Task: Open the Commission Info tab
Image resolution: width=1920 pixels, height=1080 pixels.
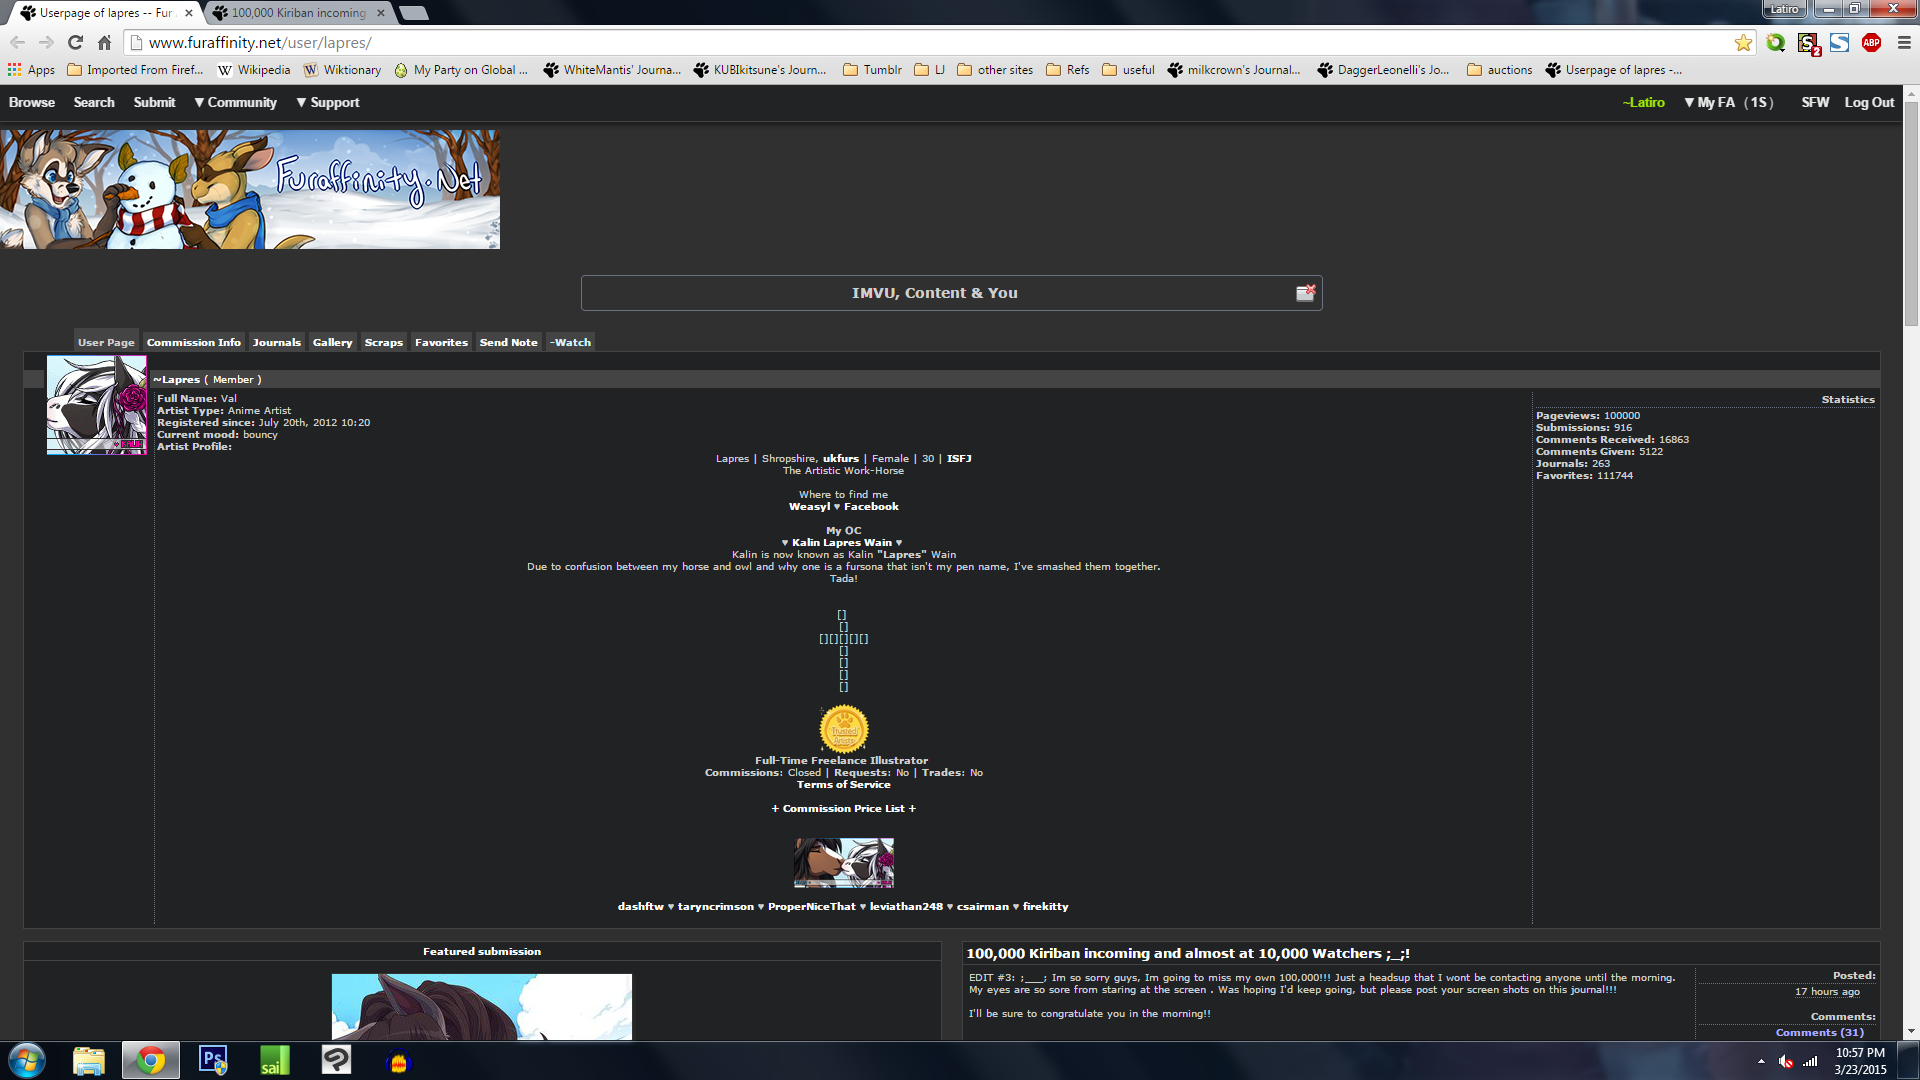Action: click(x=193, y=342)
